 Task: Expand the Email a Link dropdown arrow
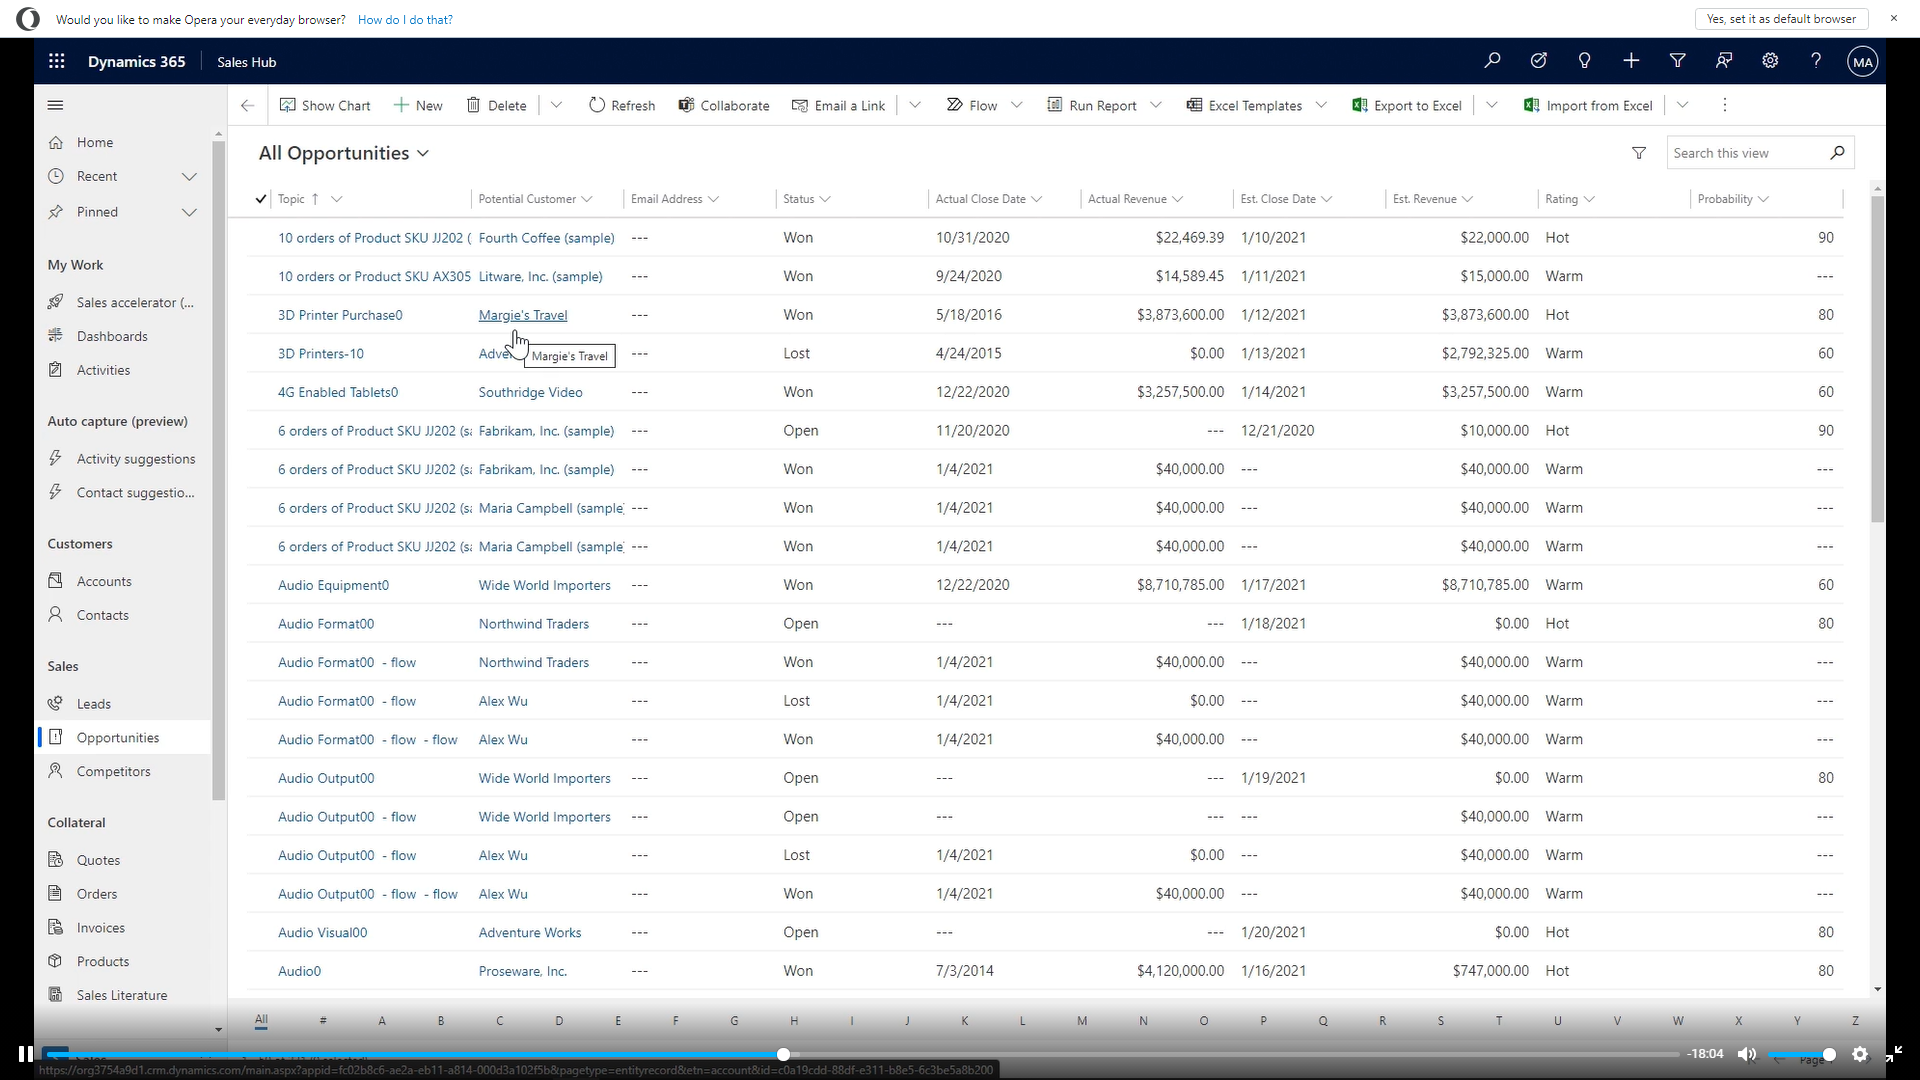pos(915,105)
